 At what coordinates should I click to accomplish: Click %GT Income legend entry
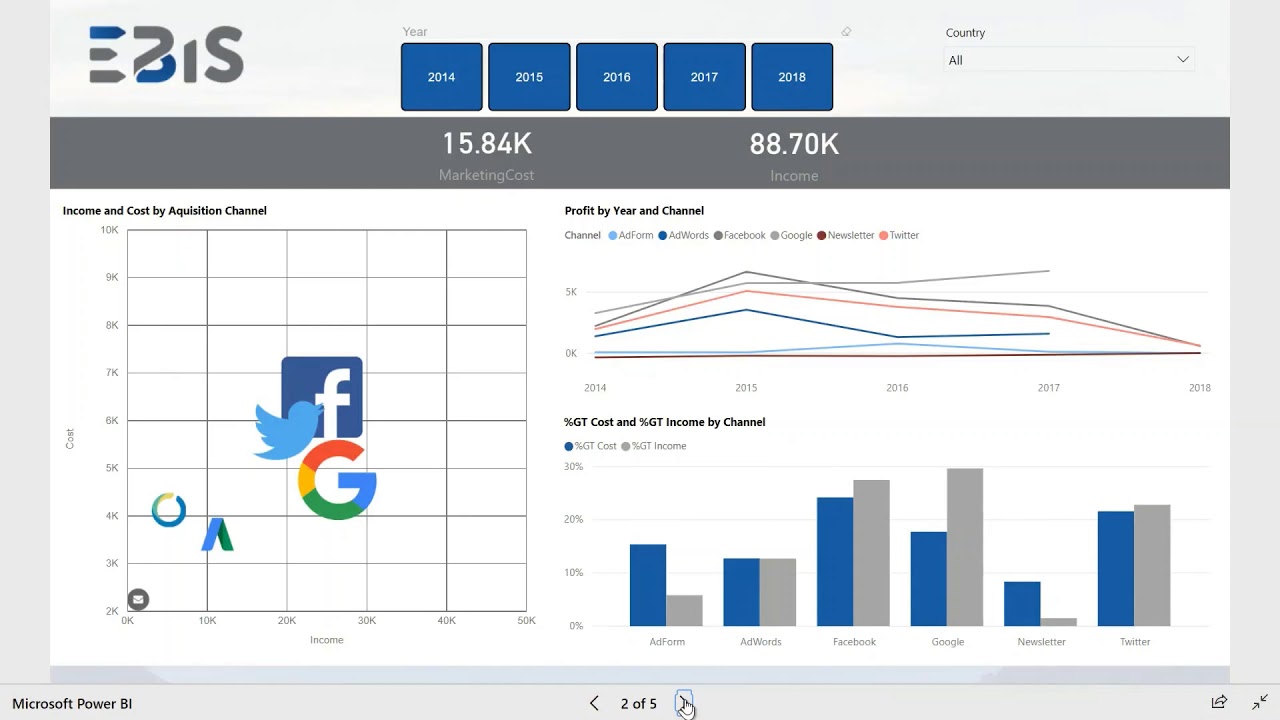[654, 446]
